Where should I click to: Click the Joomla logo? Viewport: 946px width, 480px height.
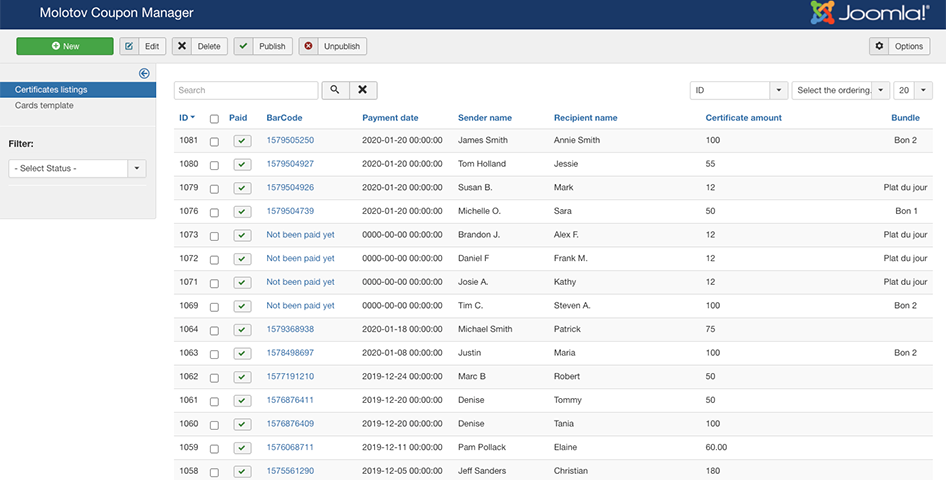(870, 14)
